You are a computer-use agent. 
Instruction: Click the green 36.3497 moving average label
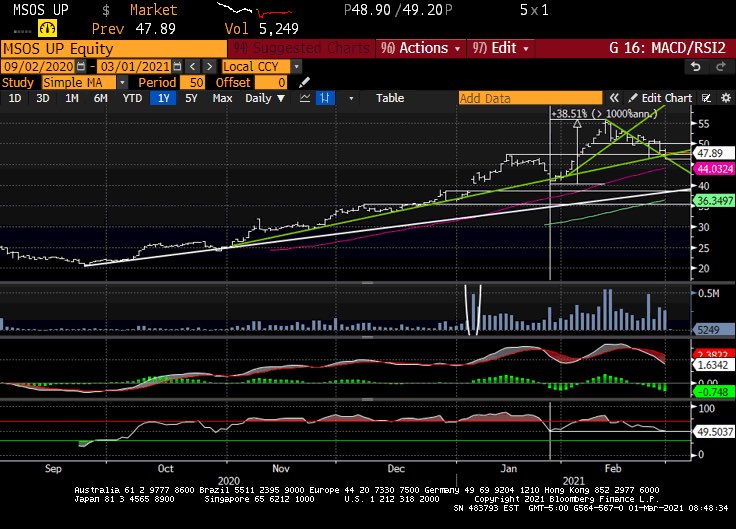(x=713, y=201)
